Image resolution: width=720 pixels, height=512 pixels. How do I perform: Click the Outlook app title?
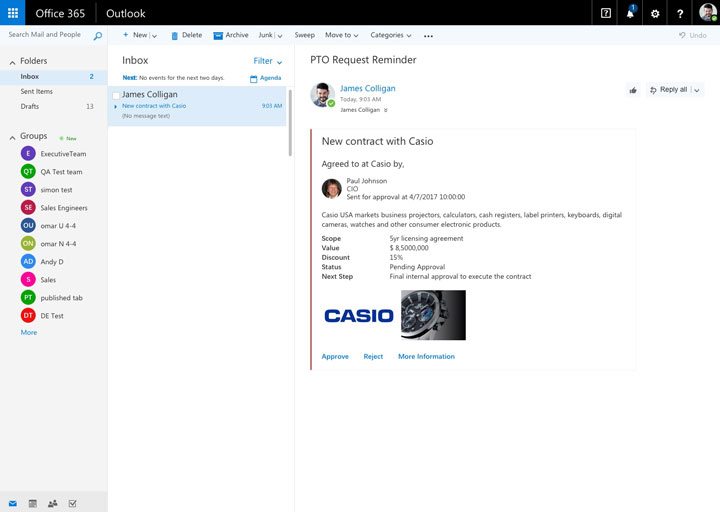pyautogui.click(x=125, y=13)
